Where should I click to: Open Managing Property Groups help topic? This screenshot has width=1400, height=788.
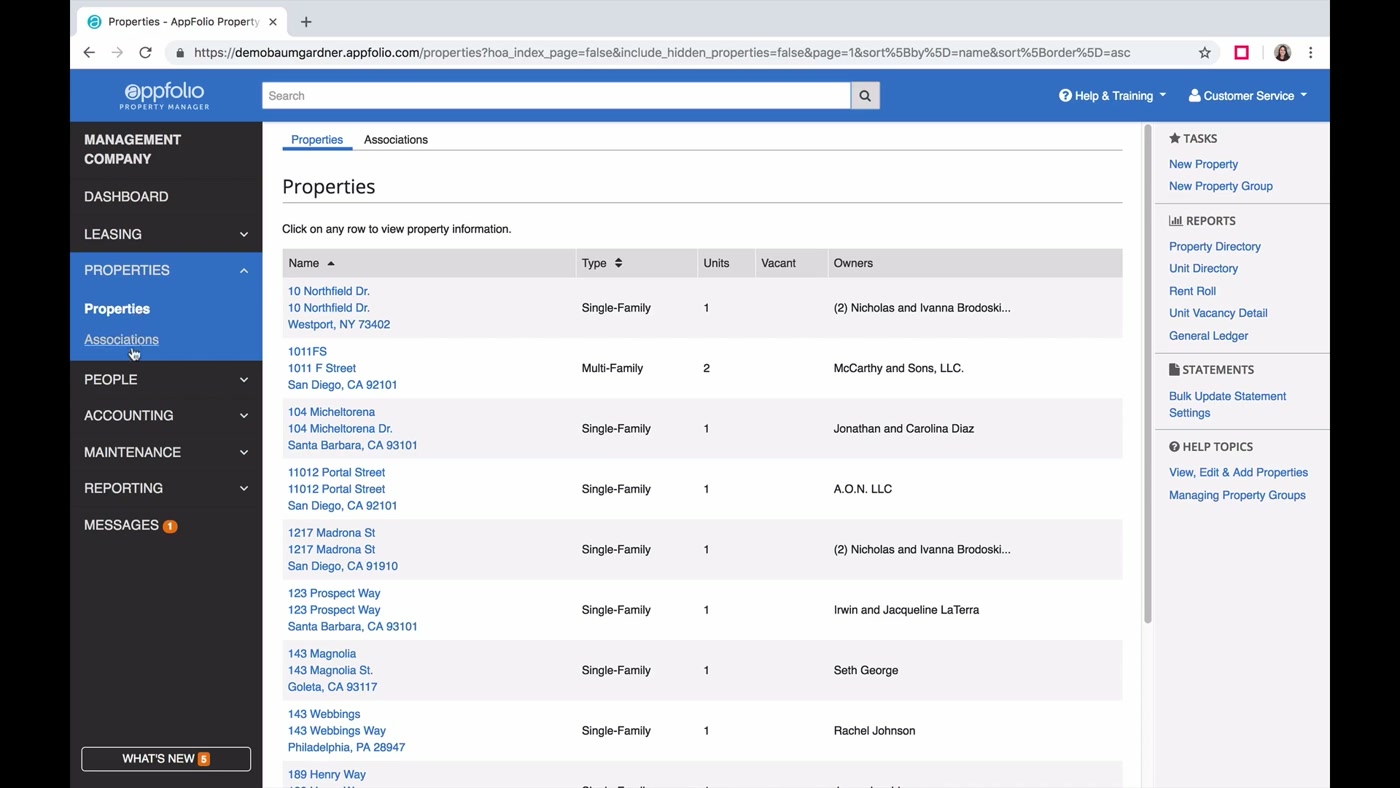[x=1237, y=495]
